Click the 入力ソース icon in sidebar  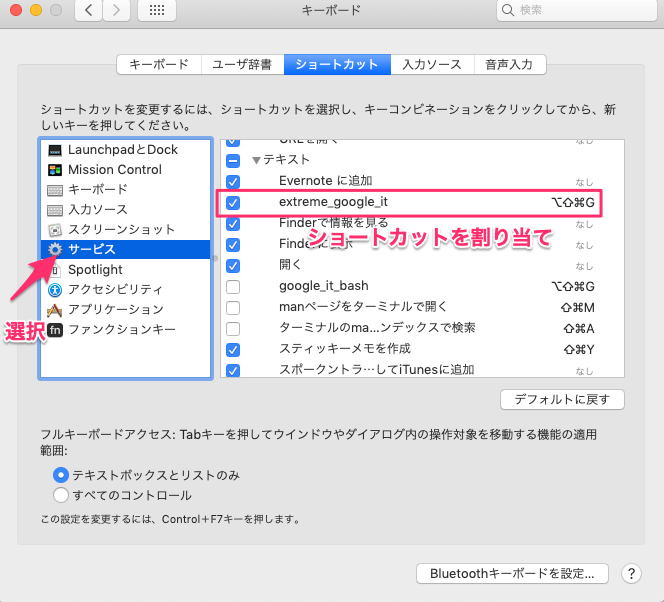click(x=55, y=210)
